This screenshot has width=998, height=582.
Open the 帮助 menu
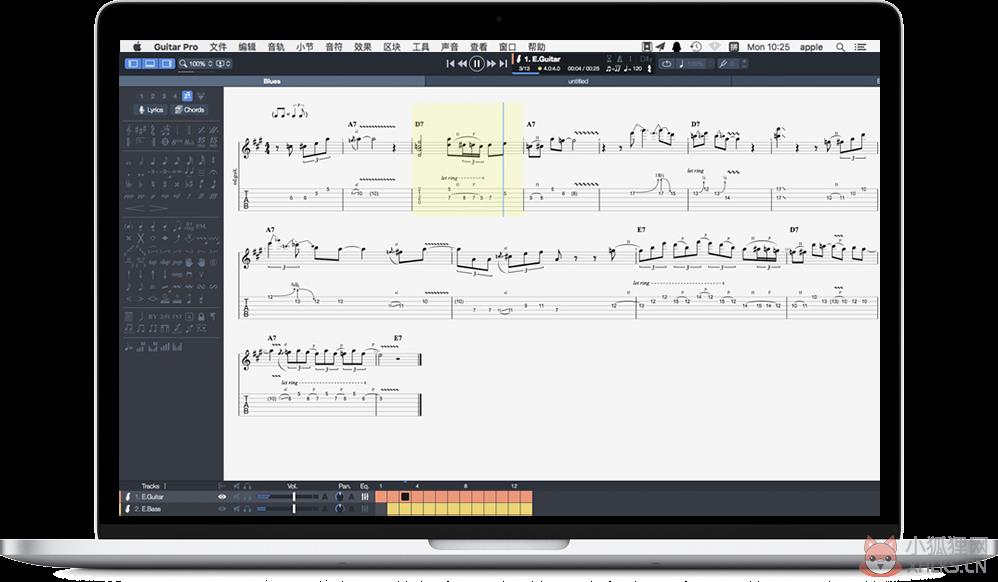click(537, 46)
